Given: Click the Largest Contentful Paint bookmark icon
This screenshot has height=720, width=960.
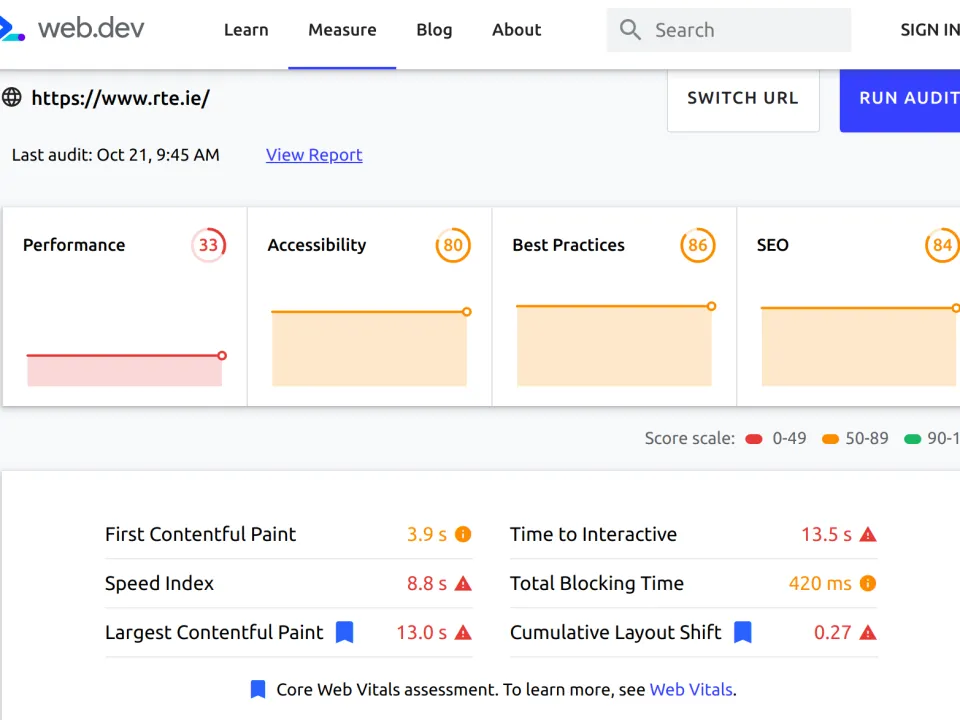Looking at the screenshot, I should pyautogui.click(x=344, y=632).
